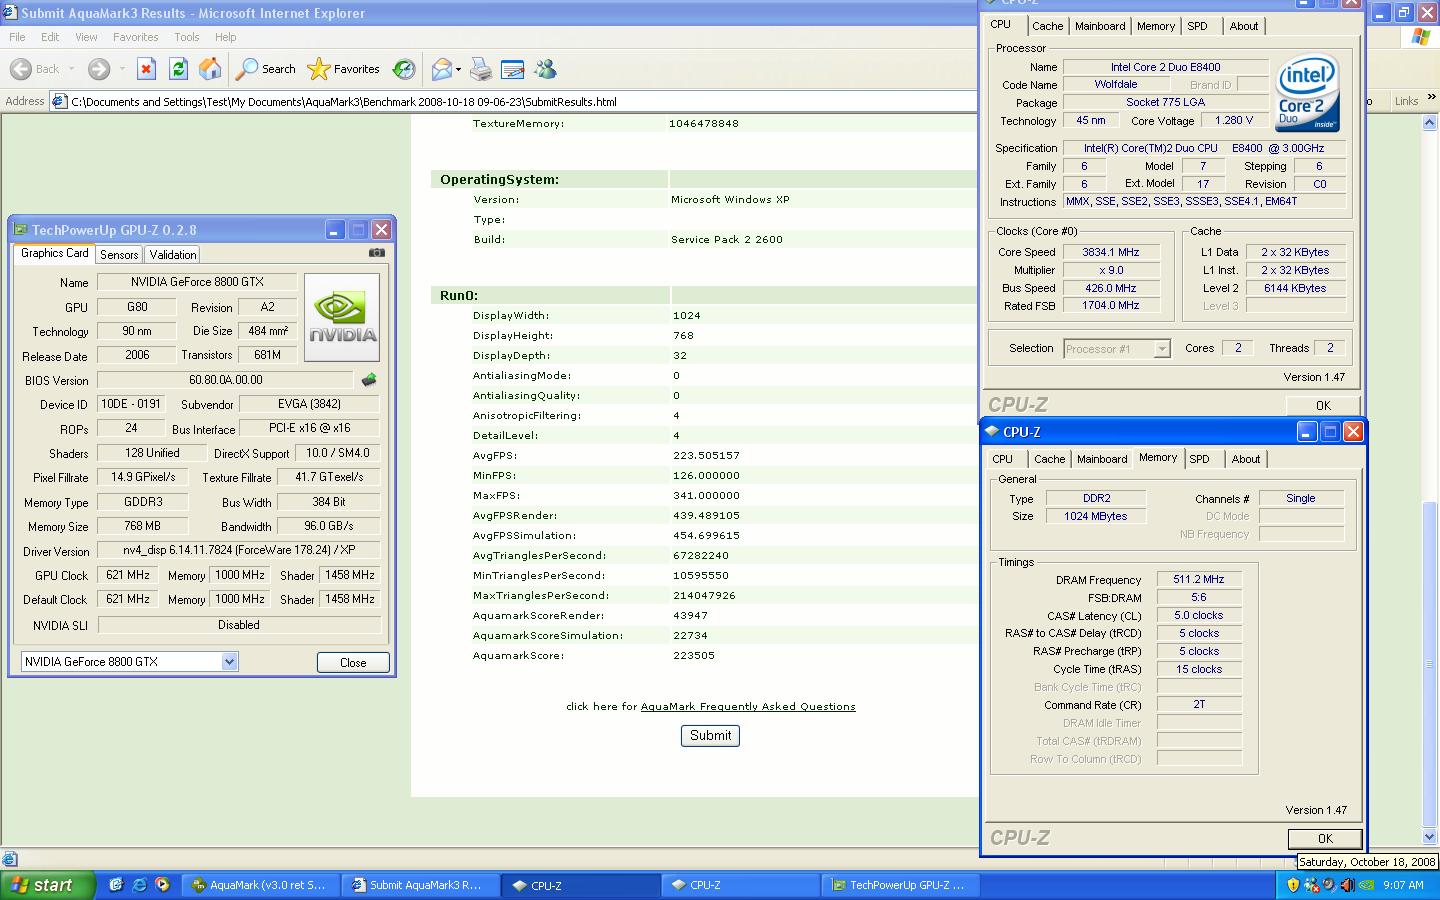
Task: Switch to the SPD tab in front CPU-Z window
Action: (x=1199, y=459)
